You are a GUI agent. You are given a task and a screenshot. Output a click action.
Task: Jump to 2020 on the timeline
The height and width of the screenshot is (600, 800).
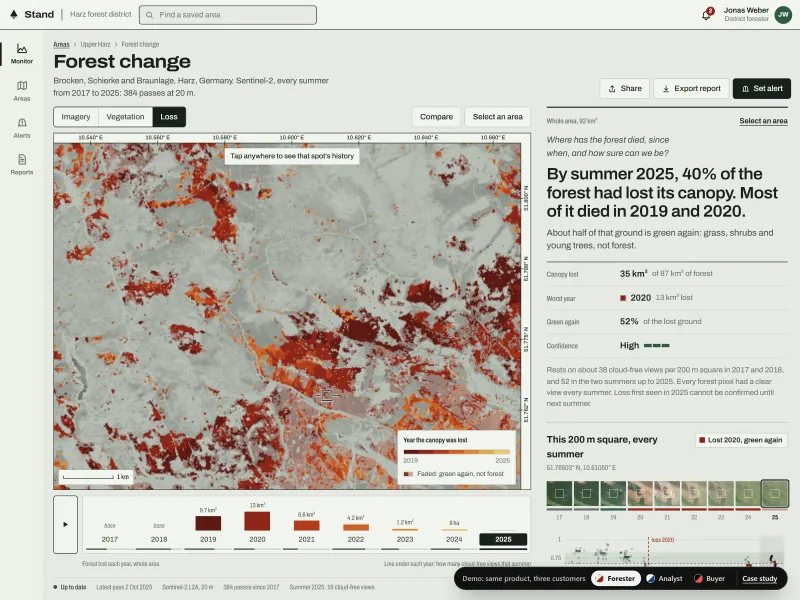tap(257, 526)
